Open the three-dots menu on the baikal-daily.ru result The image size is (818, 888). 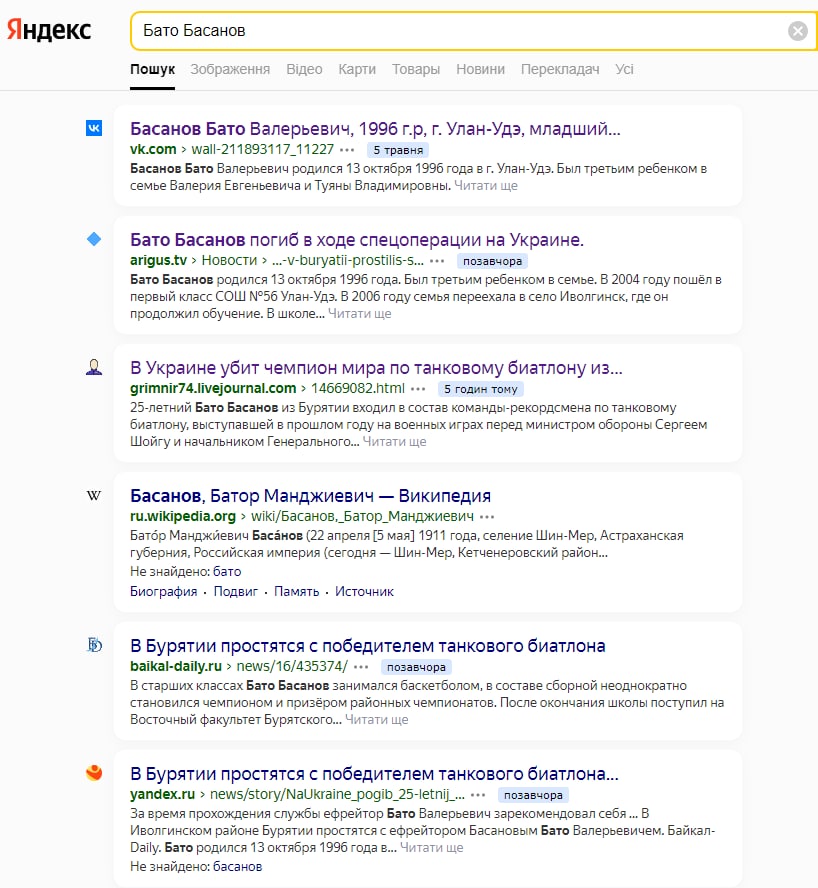tap(361, 667)
